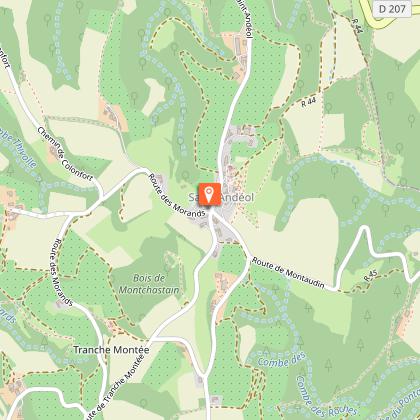This screenshot has width=420, height=420.
Task: Select the Route des Morands label near village
Action: (x=176, y=196)
